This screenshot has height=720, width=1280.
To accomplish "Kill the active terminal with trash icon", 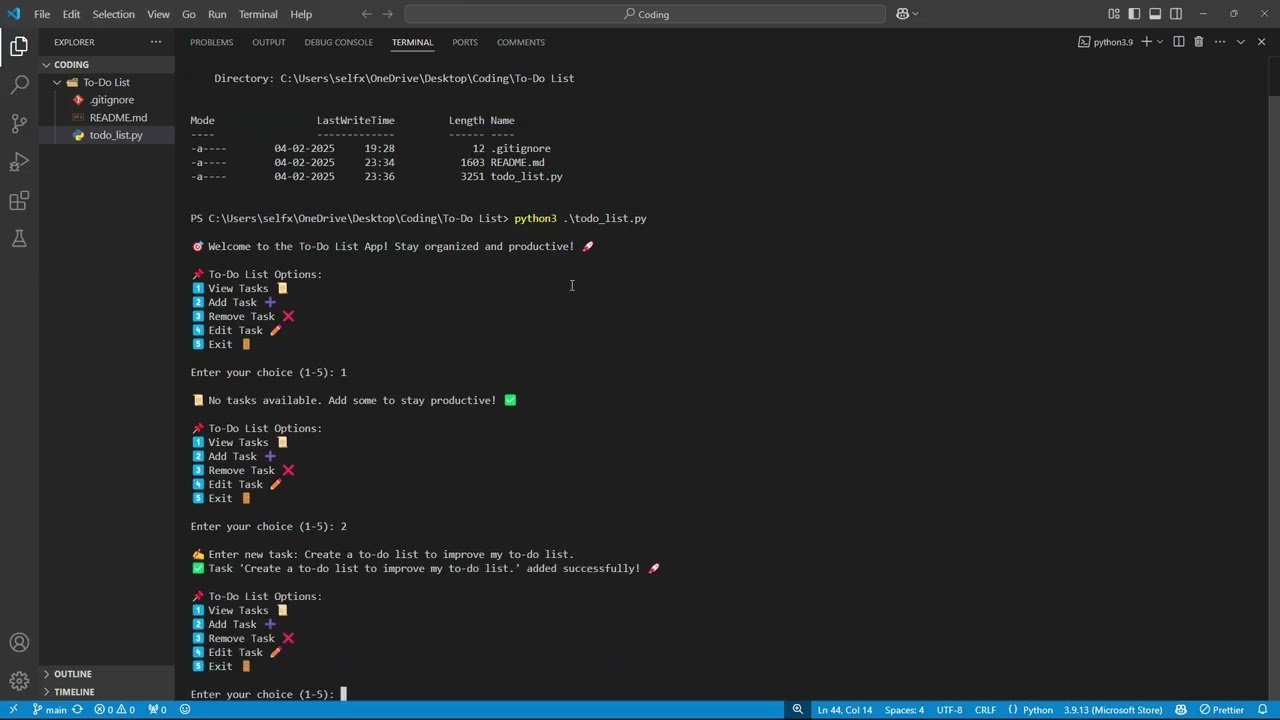I will point(1199,42).
